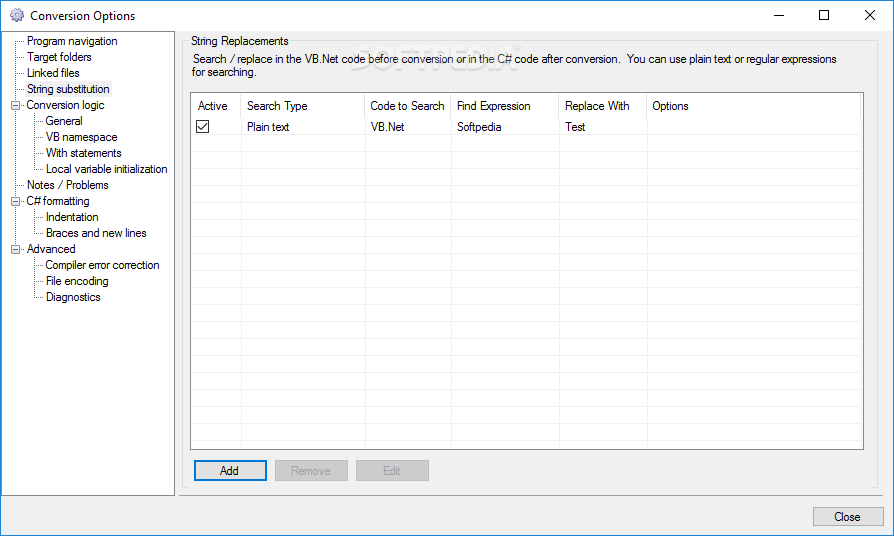
Task: Select the Advanced category label
Action: click(x=51, y=249)
